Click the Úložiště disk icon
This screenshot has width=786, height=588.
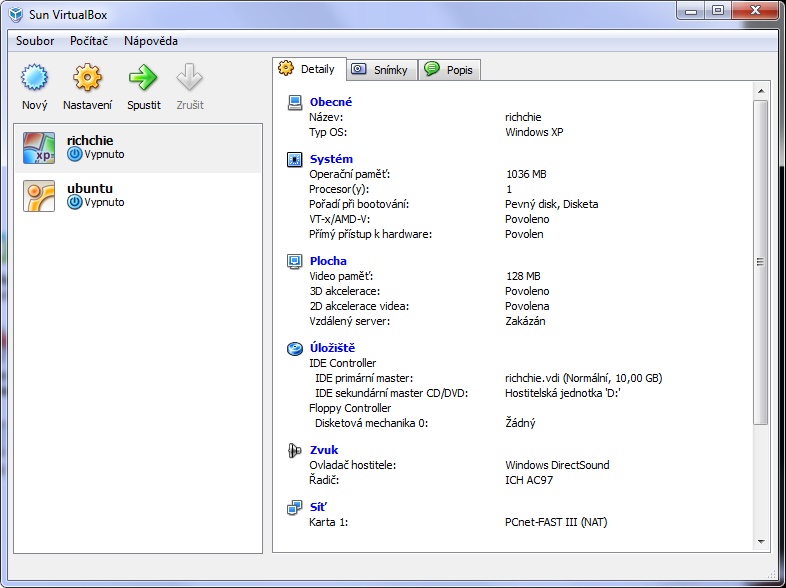(295, 348)
